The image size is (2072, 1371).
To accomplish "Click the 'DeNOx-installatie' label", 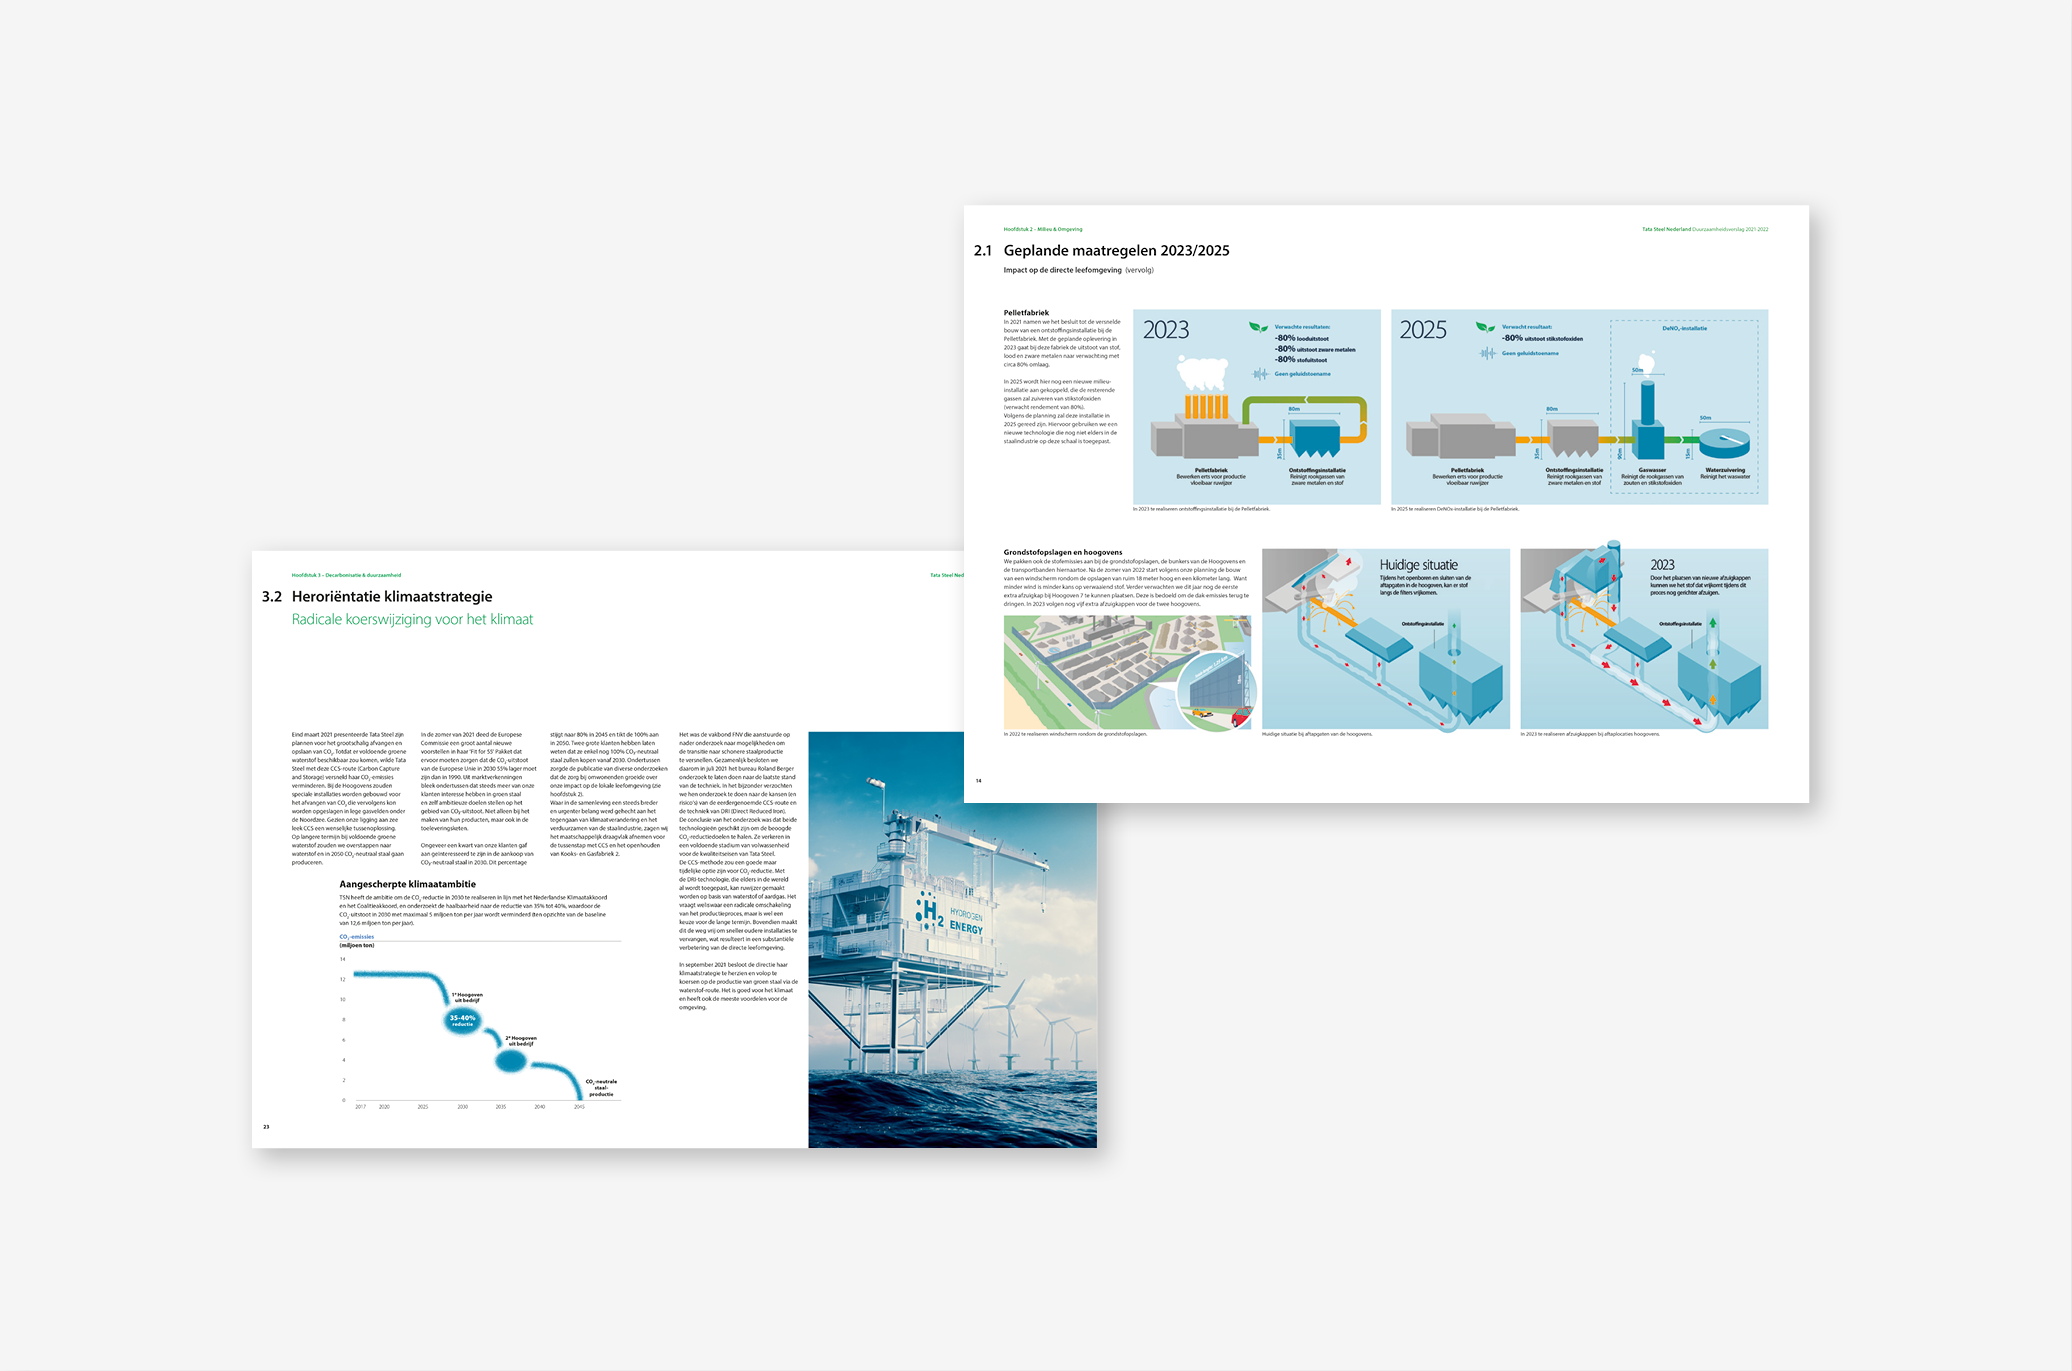I will tap(1685, 328).
